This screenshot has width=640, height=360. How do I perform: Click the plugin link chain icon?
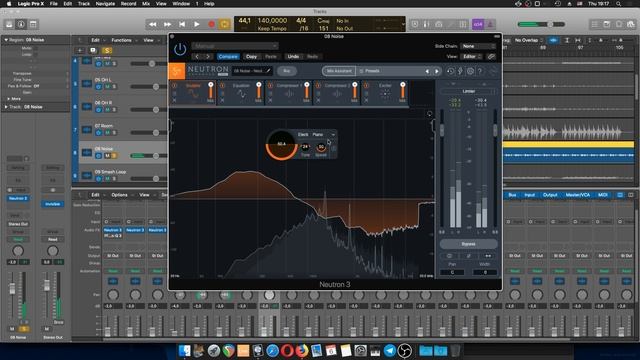(x=491, y=56)
